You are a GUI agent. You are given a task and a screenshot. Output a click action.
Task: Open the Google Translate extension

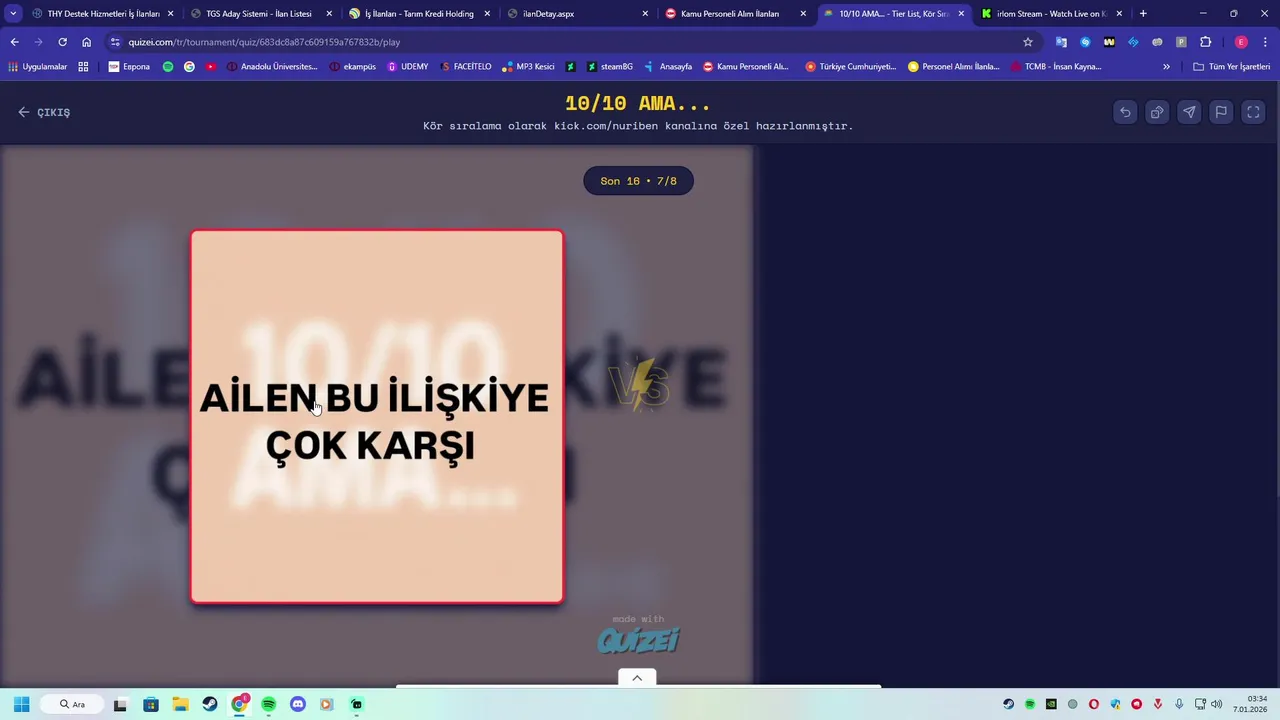pyautogui.click(x=1061, y=42)
